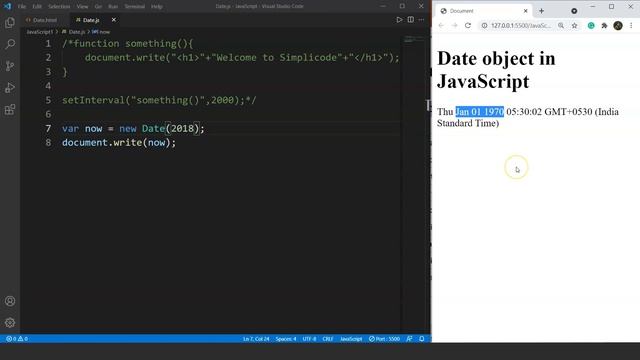This screenshot has height=360, width=640.
Task: Reload the browser page
Action: [x=468, y=25]
